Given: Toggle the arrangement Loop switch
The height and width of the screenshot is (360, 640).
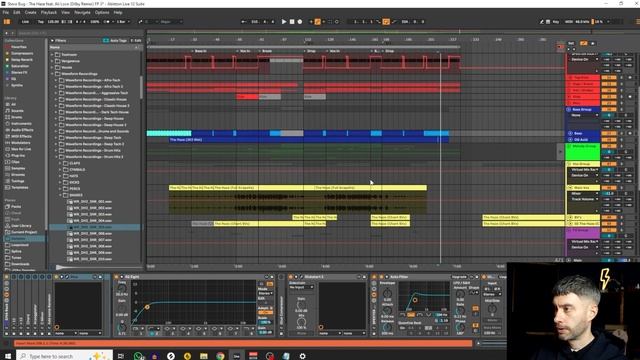Looking at the screenshot, I should point(386,22).
